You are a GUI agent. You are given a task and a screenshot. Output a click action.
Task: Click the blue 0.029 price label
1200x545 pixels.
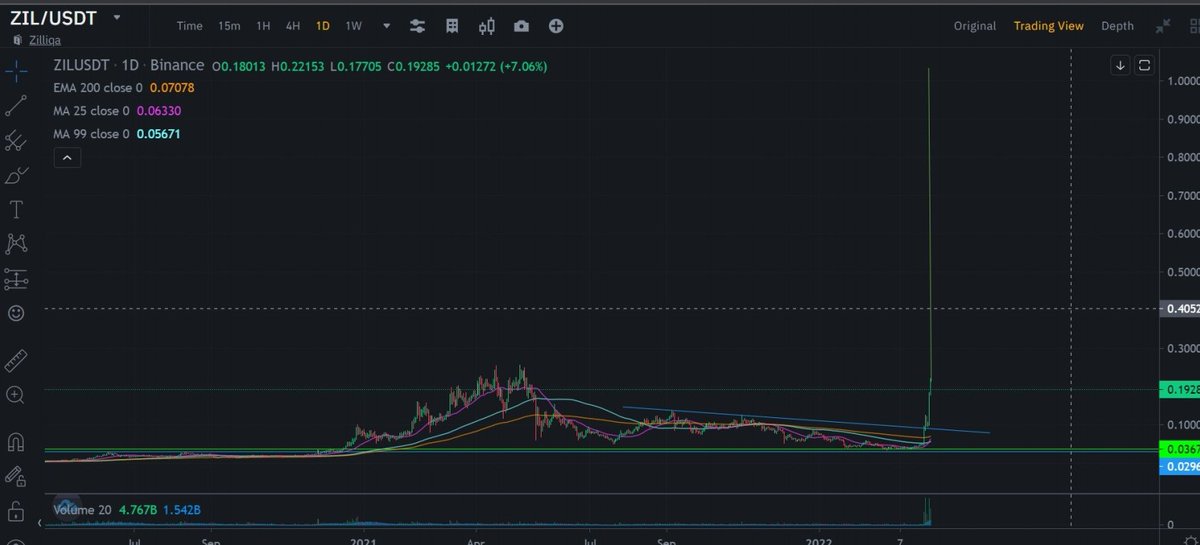(x=1180, y=466)
